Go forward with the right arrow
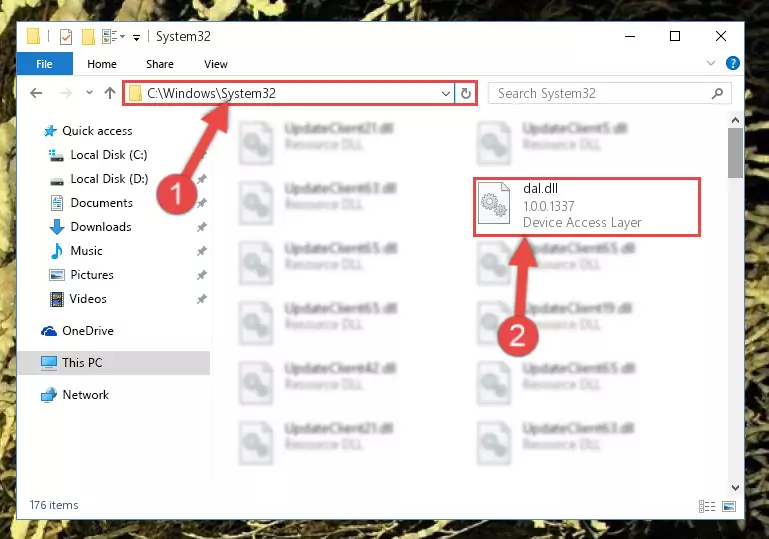This screenshot has height=539, width=769. (x=65, y=93)
